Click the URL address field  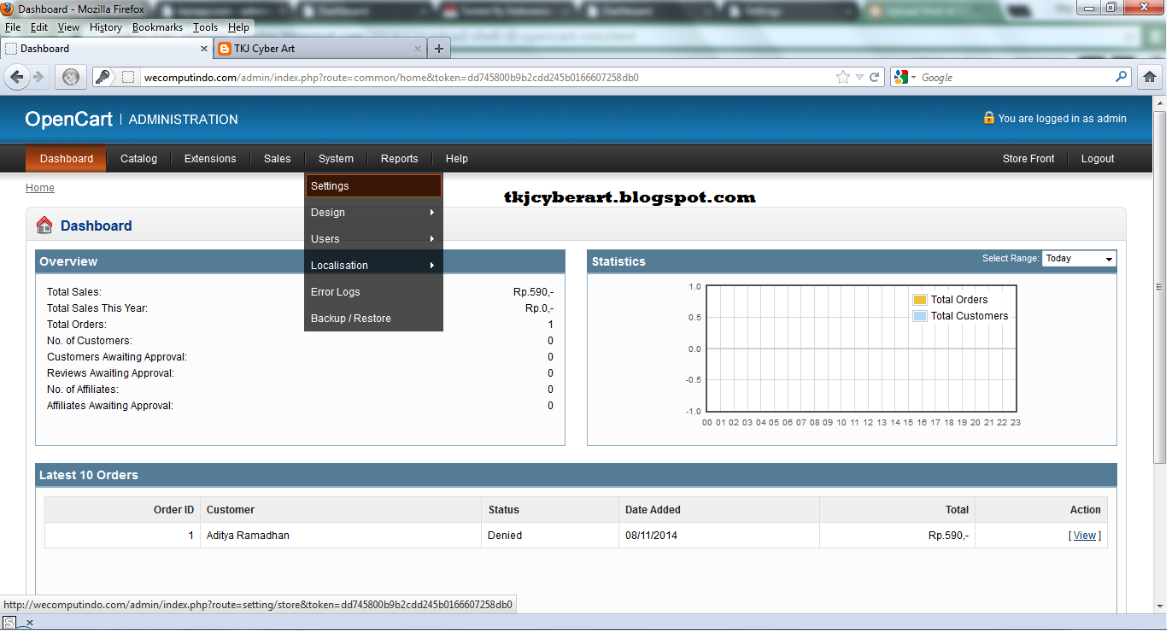coord(484,77)
